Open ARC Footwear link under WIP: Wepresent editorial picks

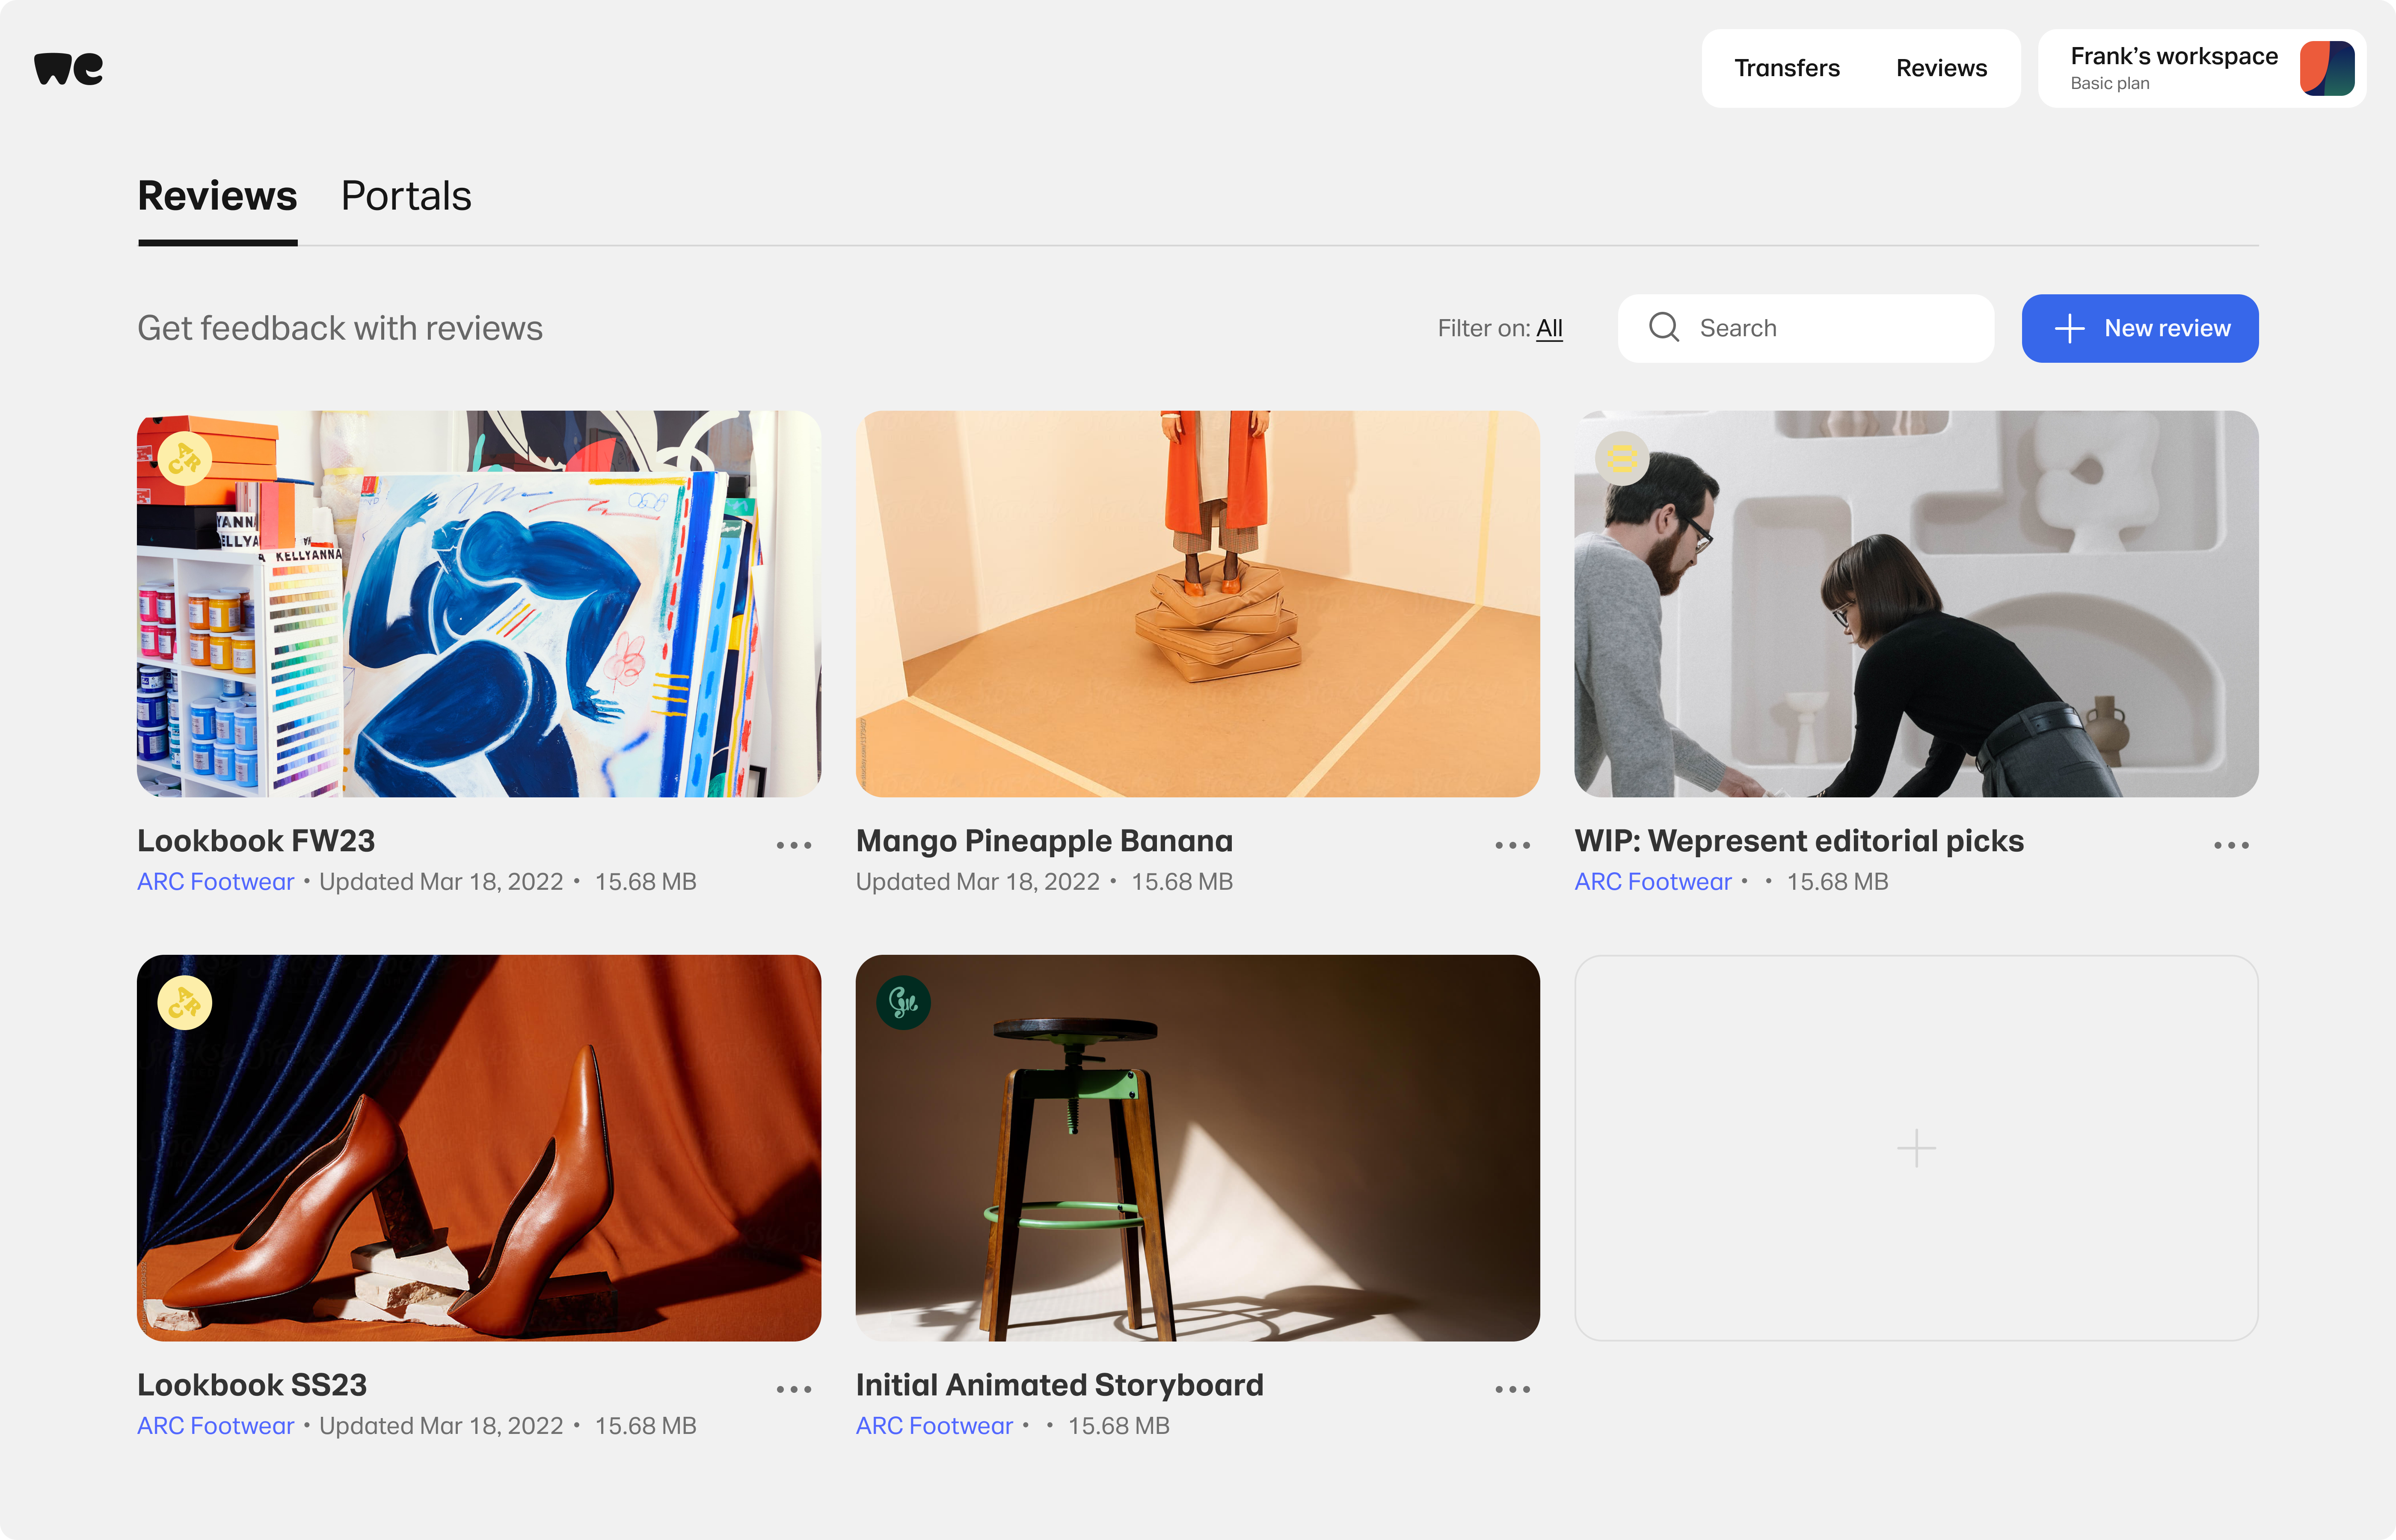click(x=1652, y=882)
